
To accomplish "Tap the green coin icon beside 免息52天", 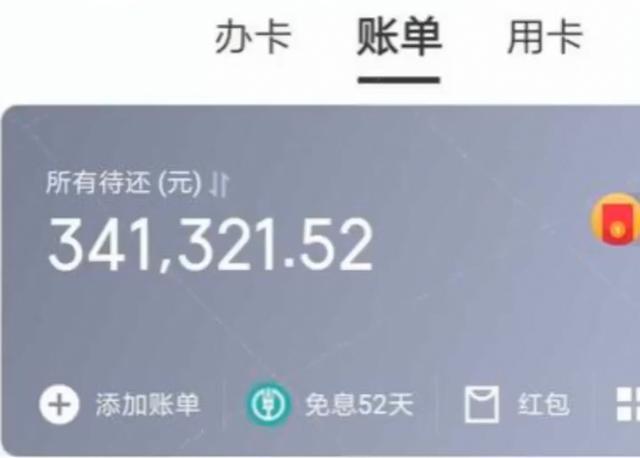I will [268, 404].
